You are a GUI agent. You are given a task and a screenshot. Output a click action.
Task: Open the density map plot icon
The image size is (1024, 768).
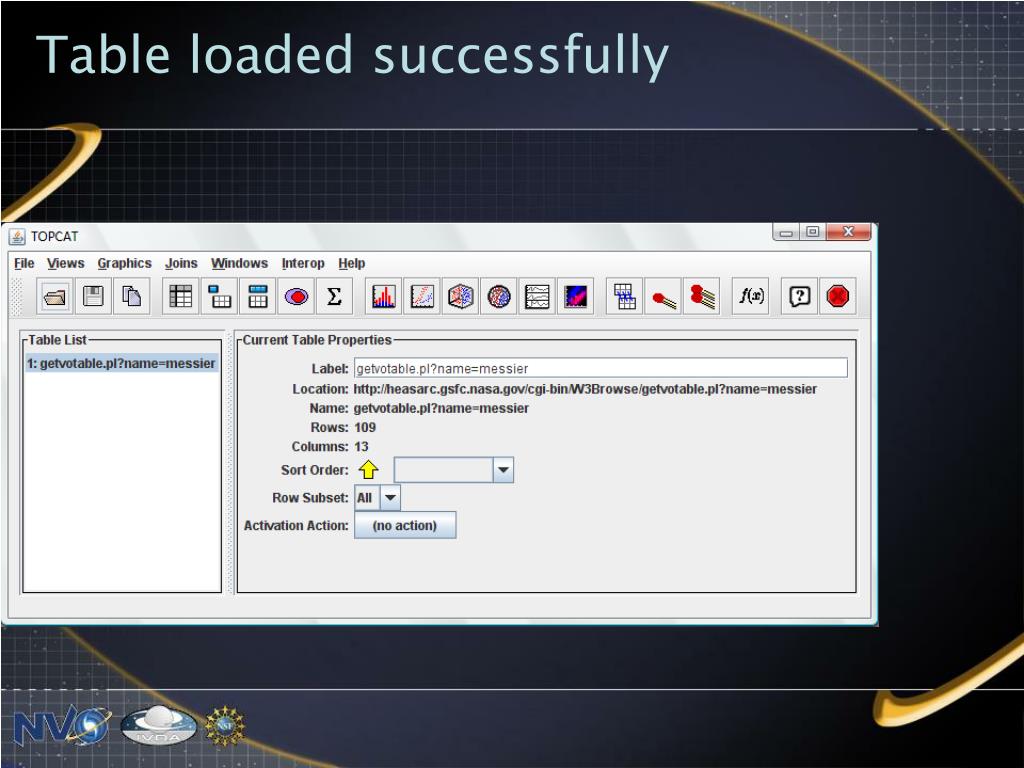pyautogui.click(x=575, y=297)
